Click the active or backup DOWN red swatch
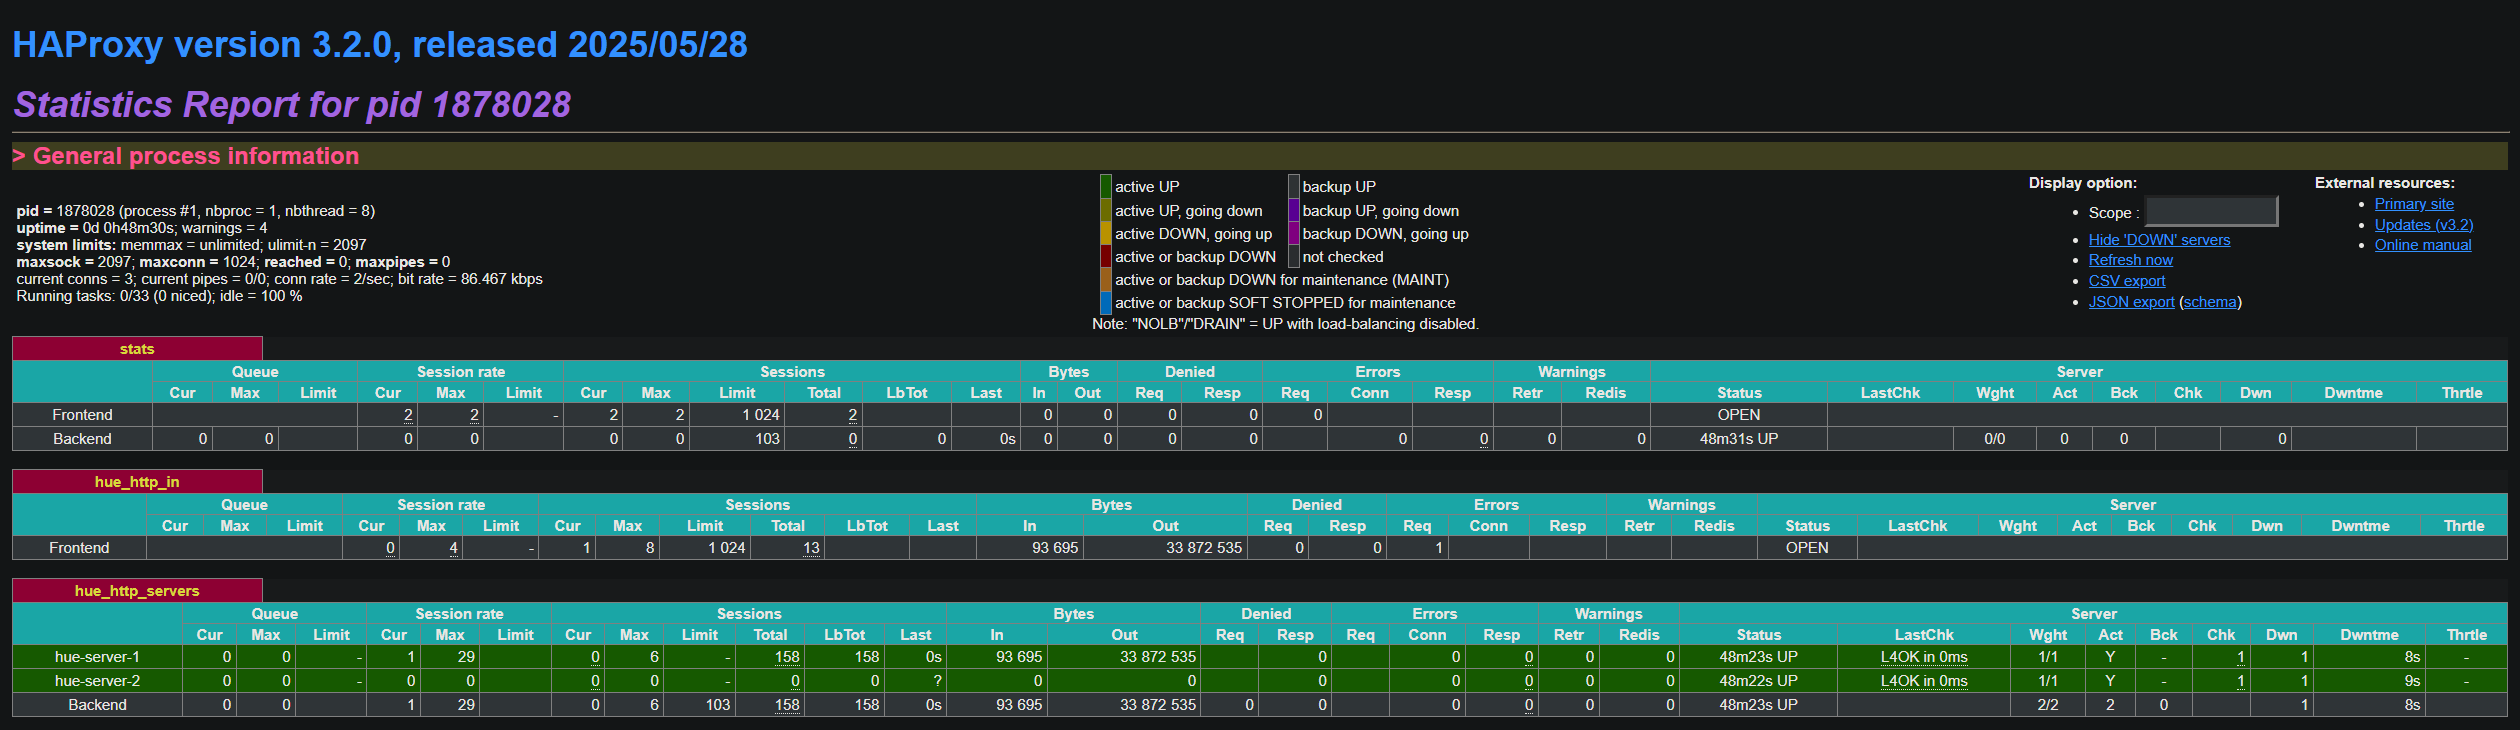 tap(1106, 256)
